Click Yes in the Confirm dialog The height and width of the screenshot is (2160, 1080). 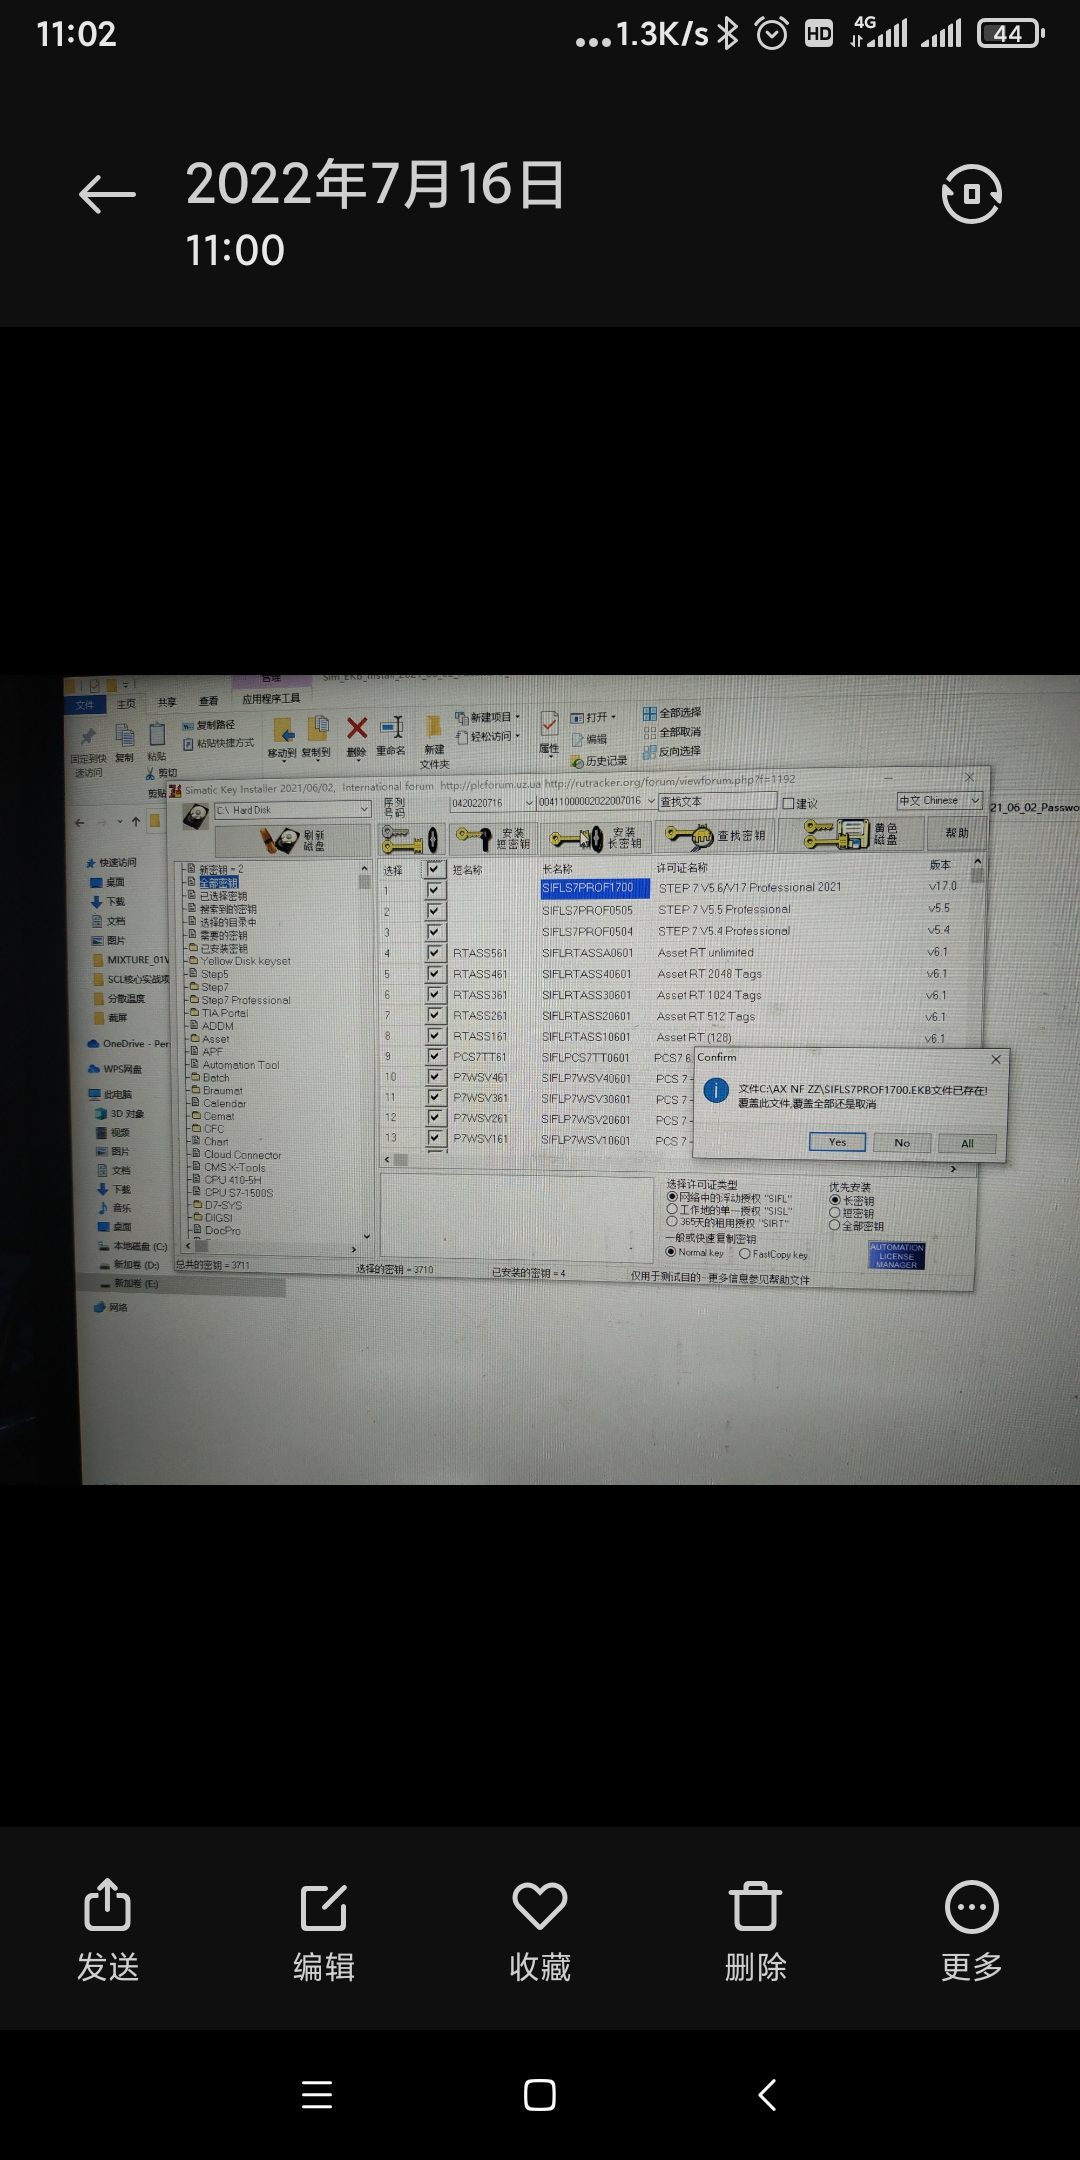pyautogui.click(x=837, y=1142)
